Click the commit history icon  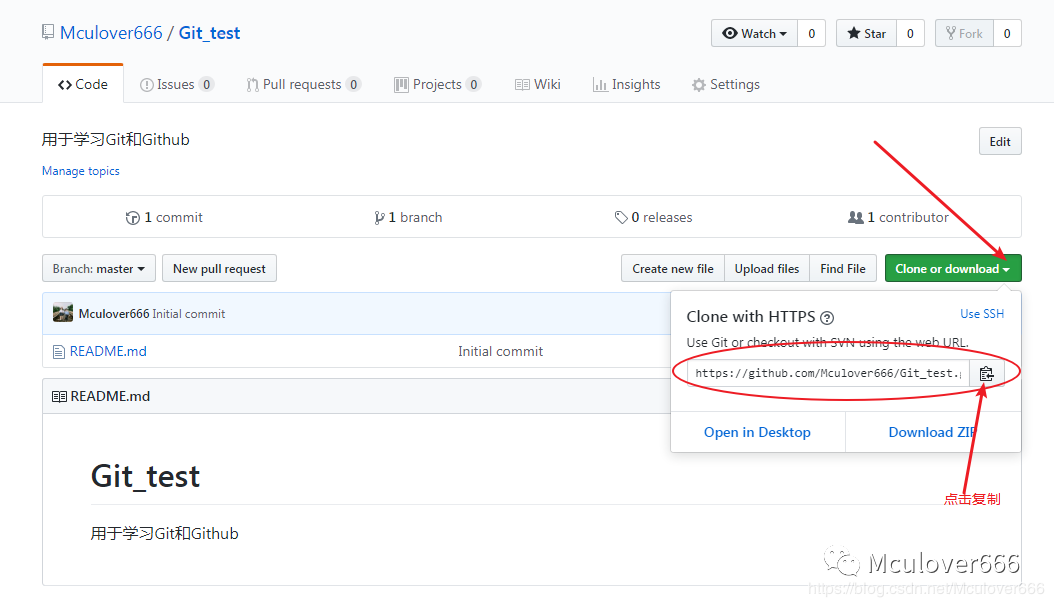(133, 217)
